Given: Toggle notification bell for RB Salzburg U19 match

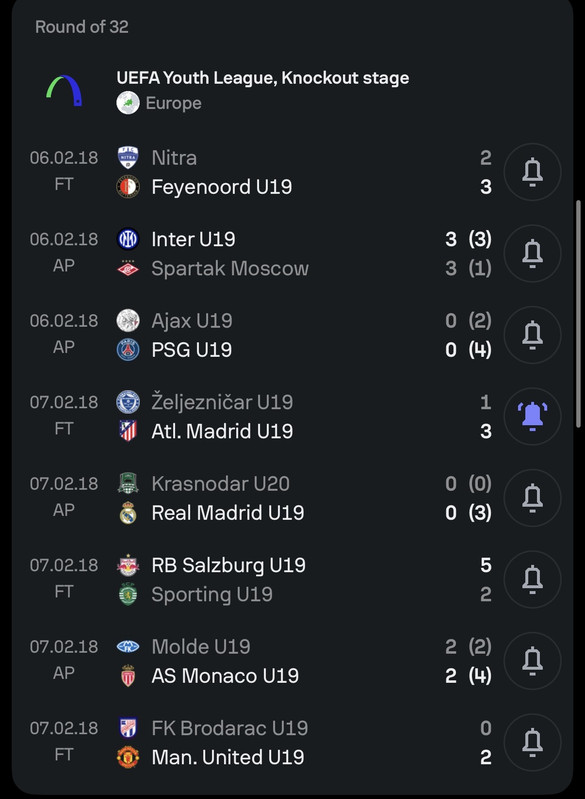Looking at the screenshot, I should tap(533, 580).
